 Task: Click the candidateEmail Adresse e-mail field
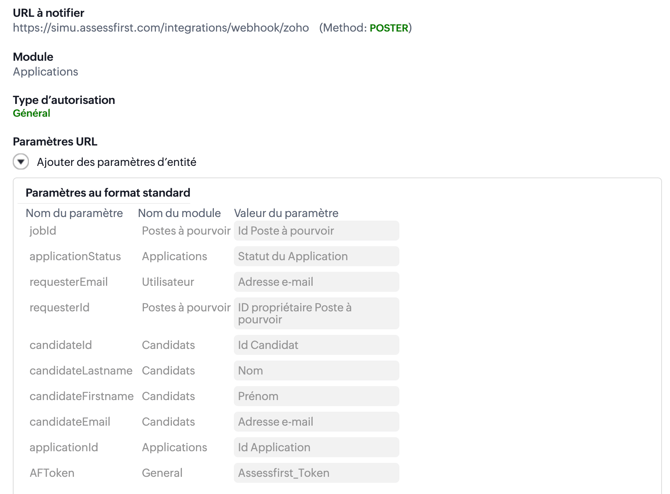pos(316,422)
